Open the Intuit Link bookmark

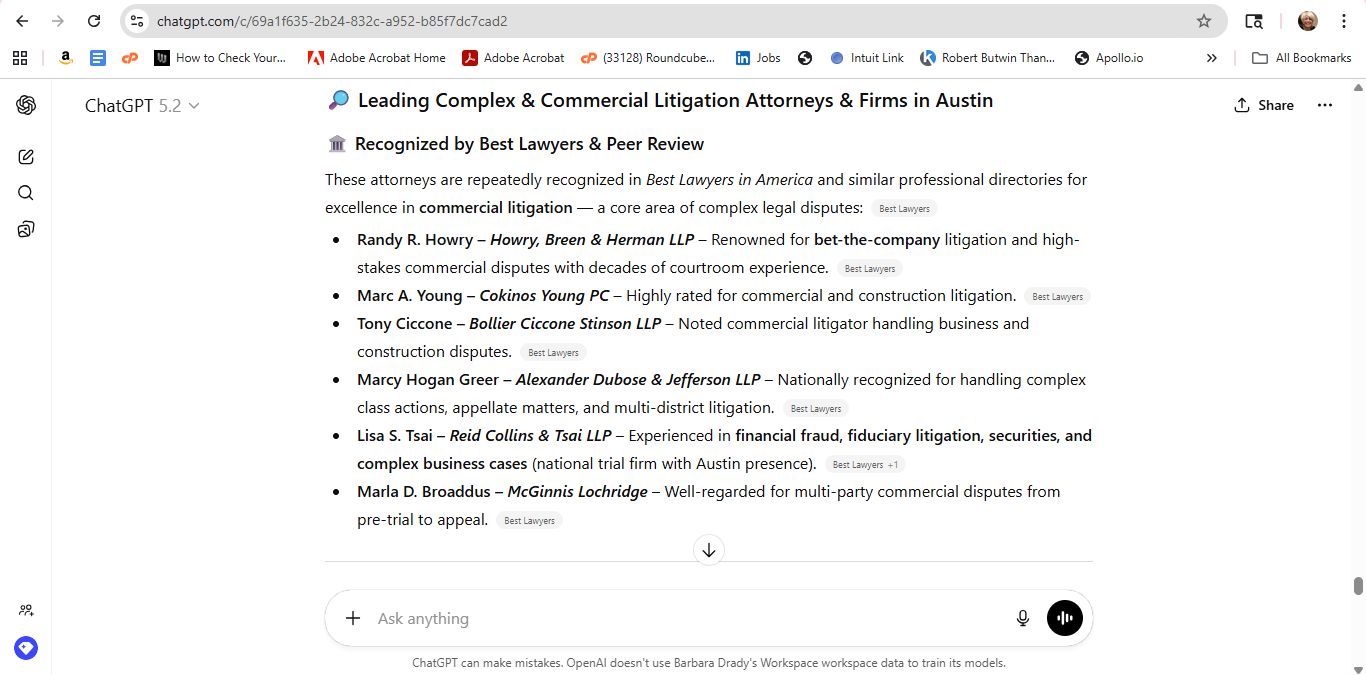(x=867, y=58)
